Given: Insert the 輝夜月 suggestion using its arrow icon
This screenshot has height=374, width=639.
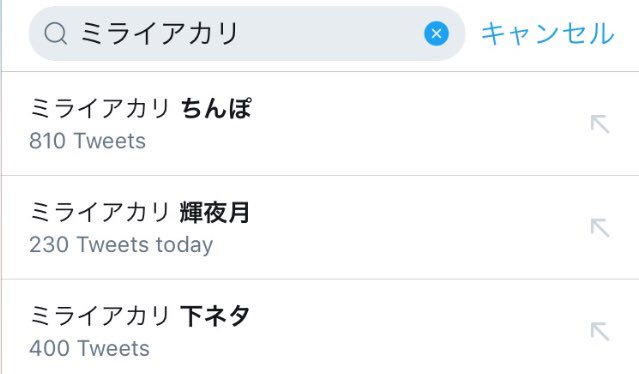Looking at the screenshot, I should click(x=600, y=228).
